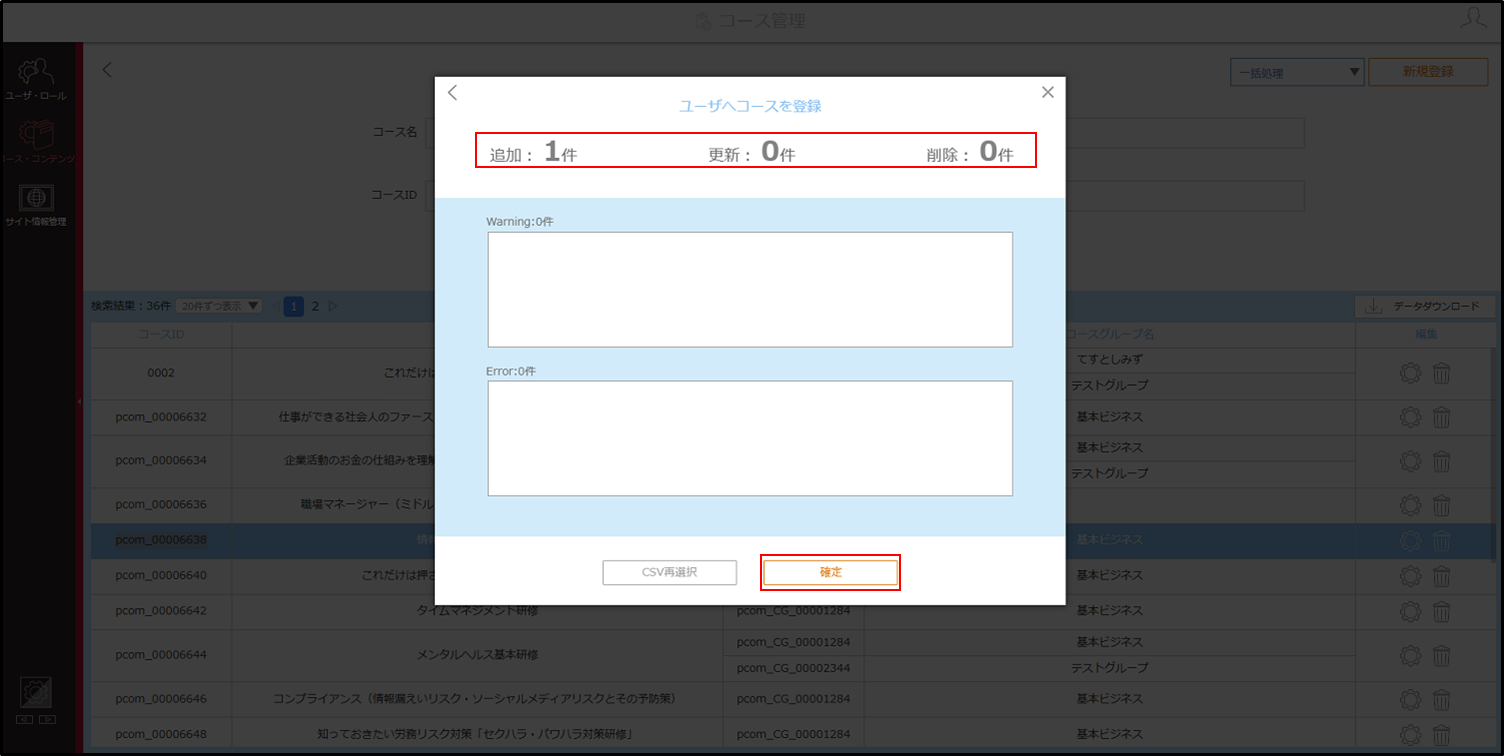Click the 新規登録 button
Viewport: 1504px width, 756px height.
[1428, 72]
